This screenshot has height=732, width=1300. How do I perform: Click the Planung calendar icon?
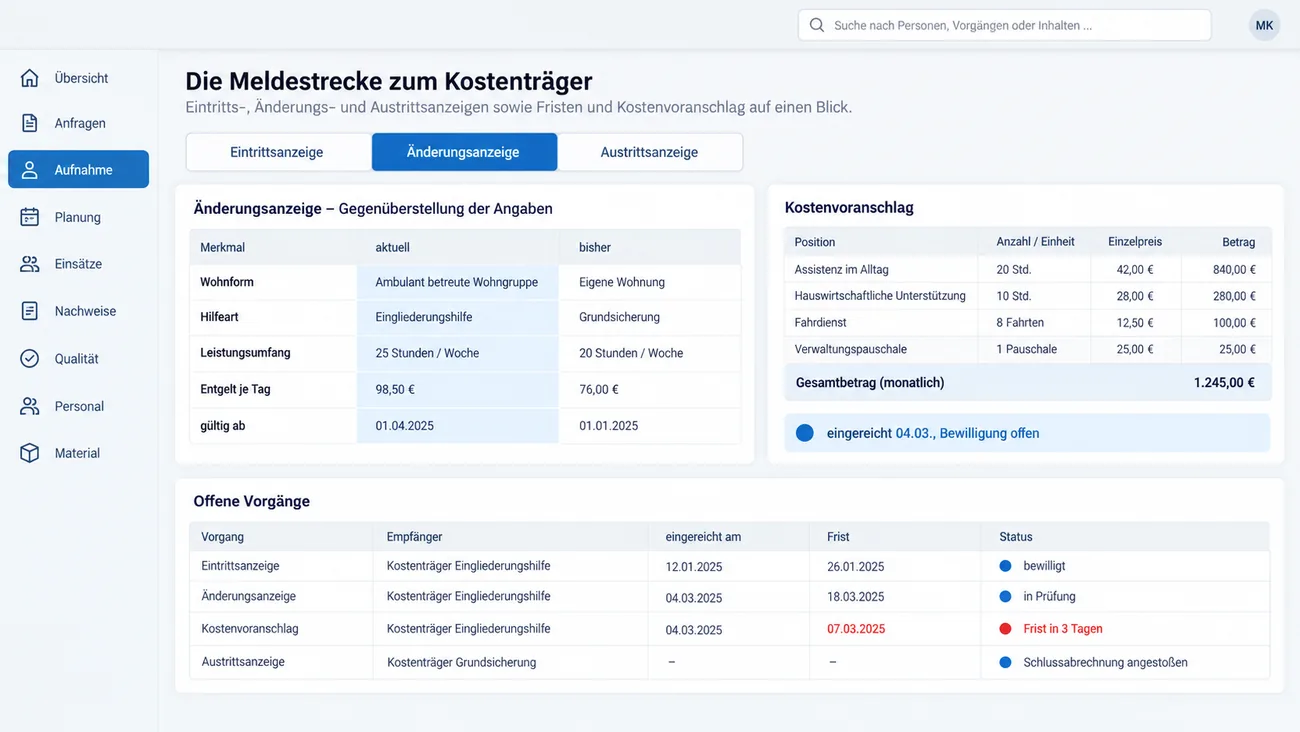pos(30,217)
